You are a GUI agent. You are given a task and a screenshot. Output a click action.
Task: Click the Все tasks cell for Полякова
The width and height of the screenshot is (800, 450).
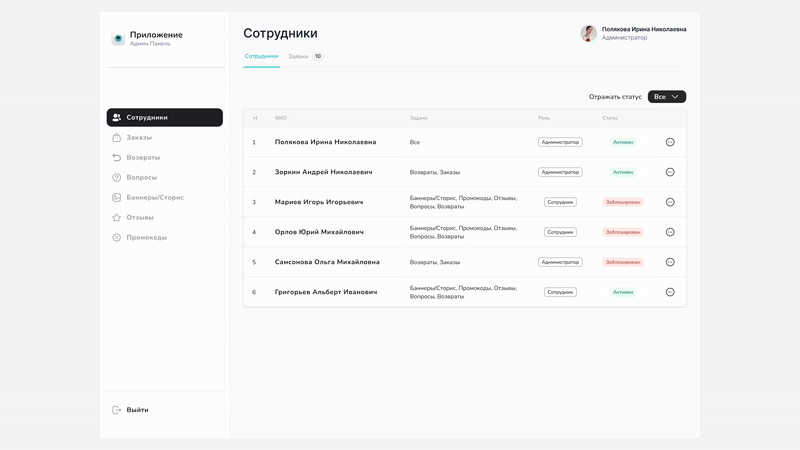(x=415, y=142)
